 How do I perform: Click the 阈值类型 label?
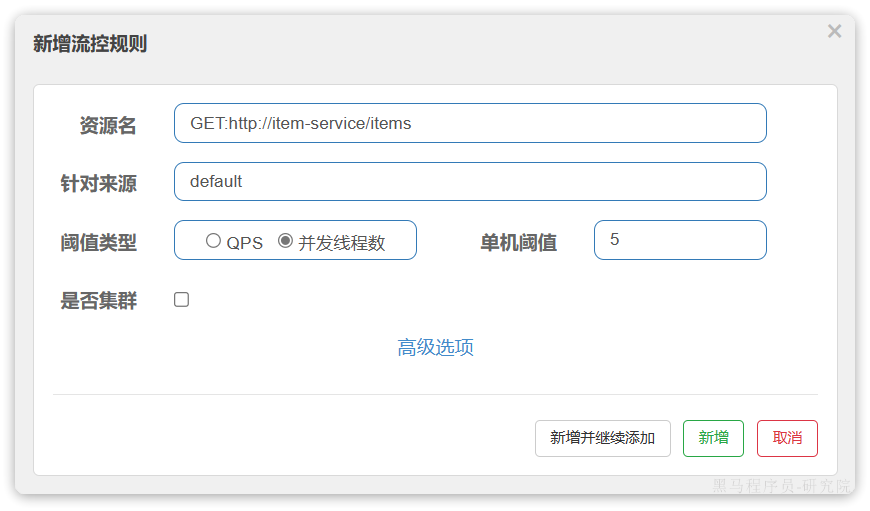pos(99,243)
